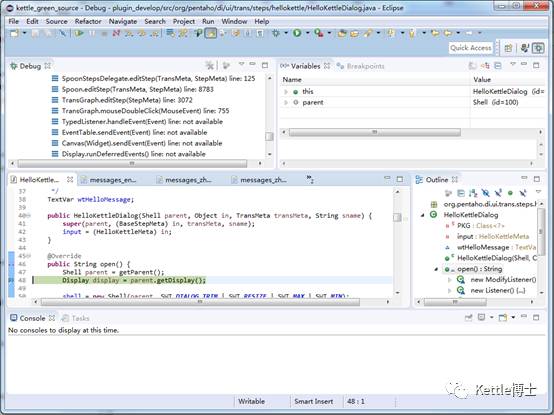
Task: Click the Step Into toolbar icon
Action: (129, 33)
